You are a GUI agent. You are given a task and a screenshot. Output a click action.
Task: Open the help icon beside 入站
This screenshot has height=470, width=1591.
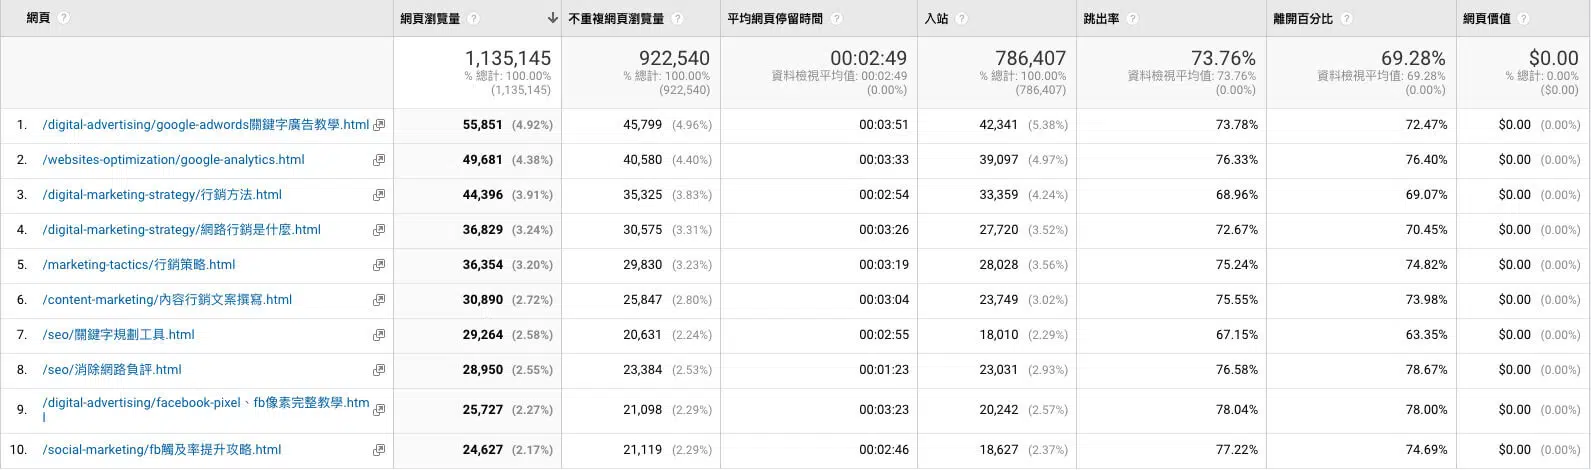click(961, 18)
